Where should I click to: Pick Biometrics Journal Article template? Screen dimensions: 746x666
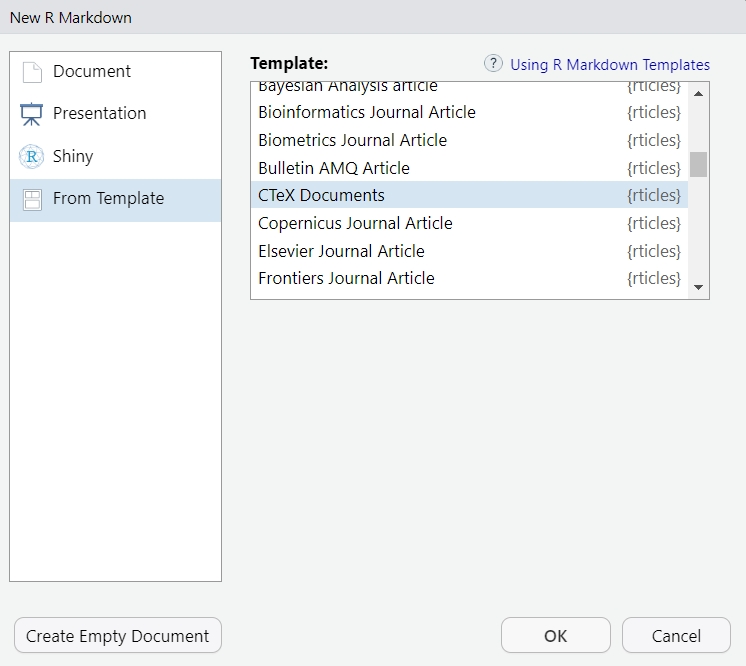click(469, 140)
